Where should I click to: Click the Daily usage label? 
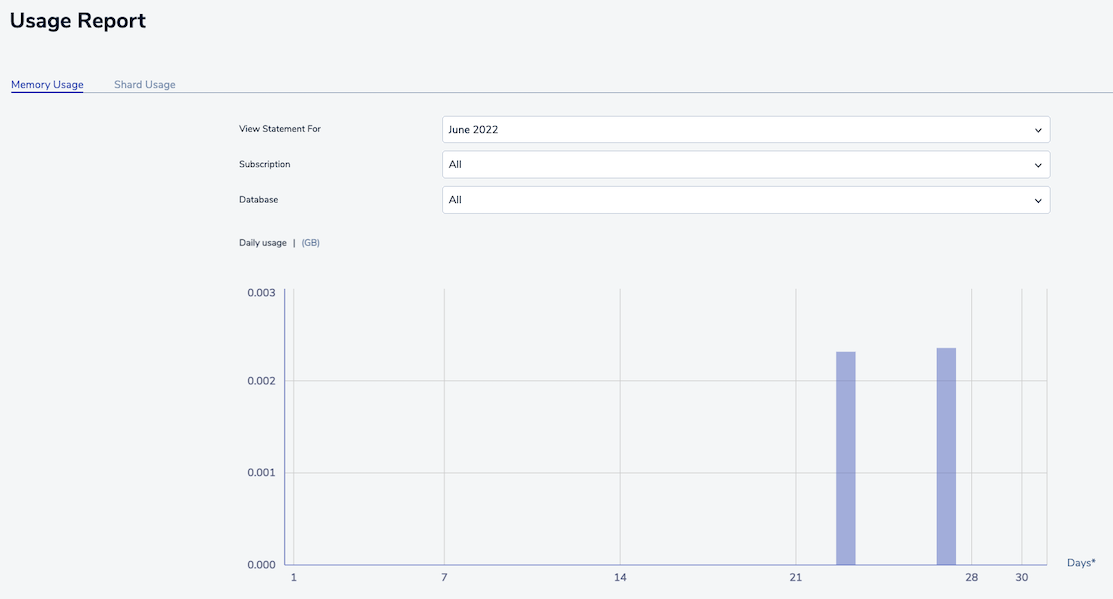(262, 243)
